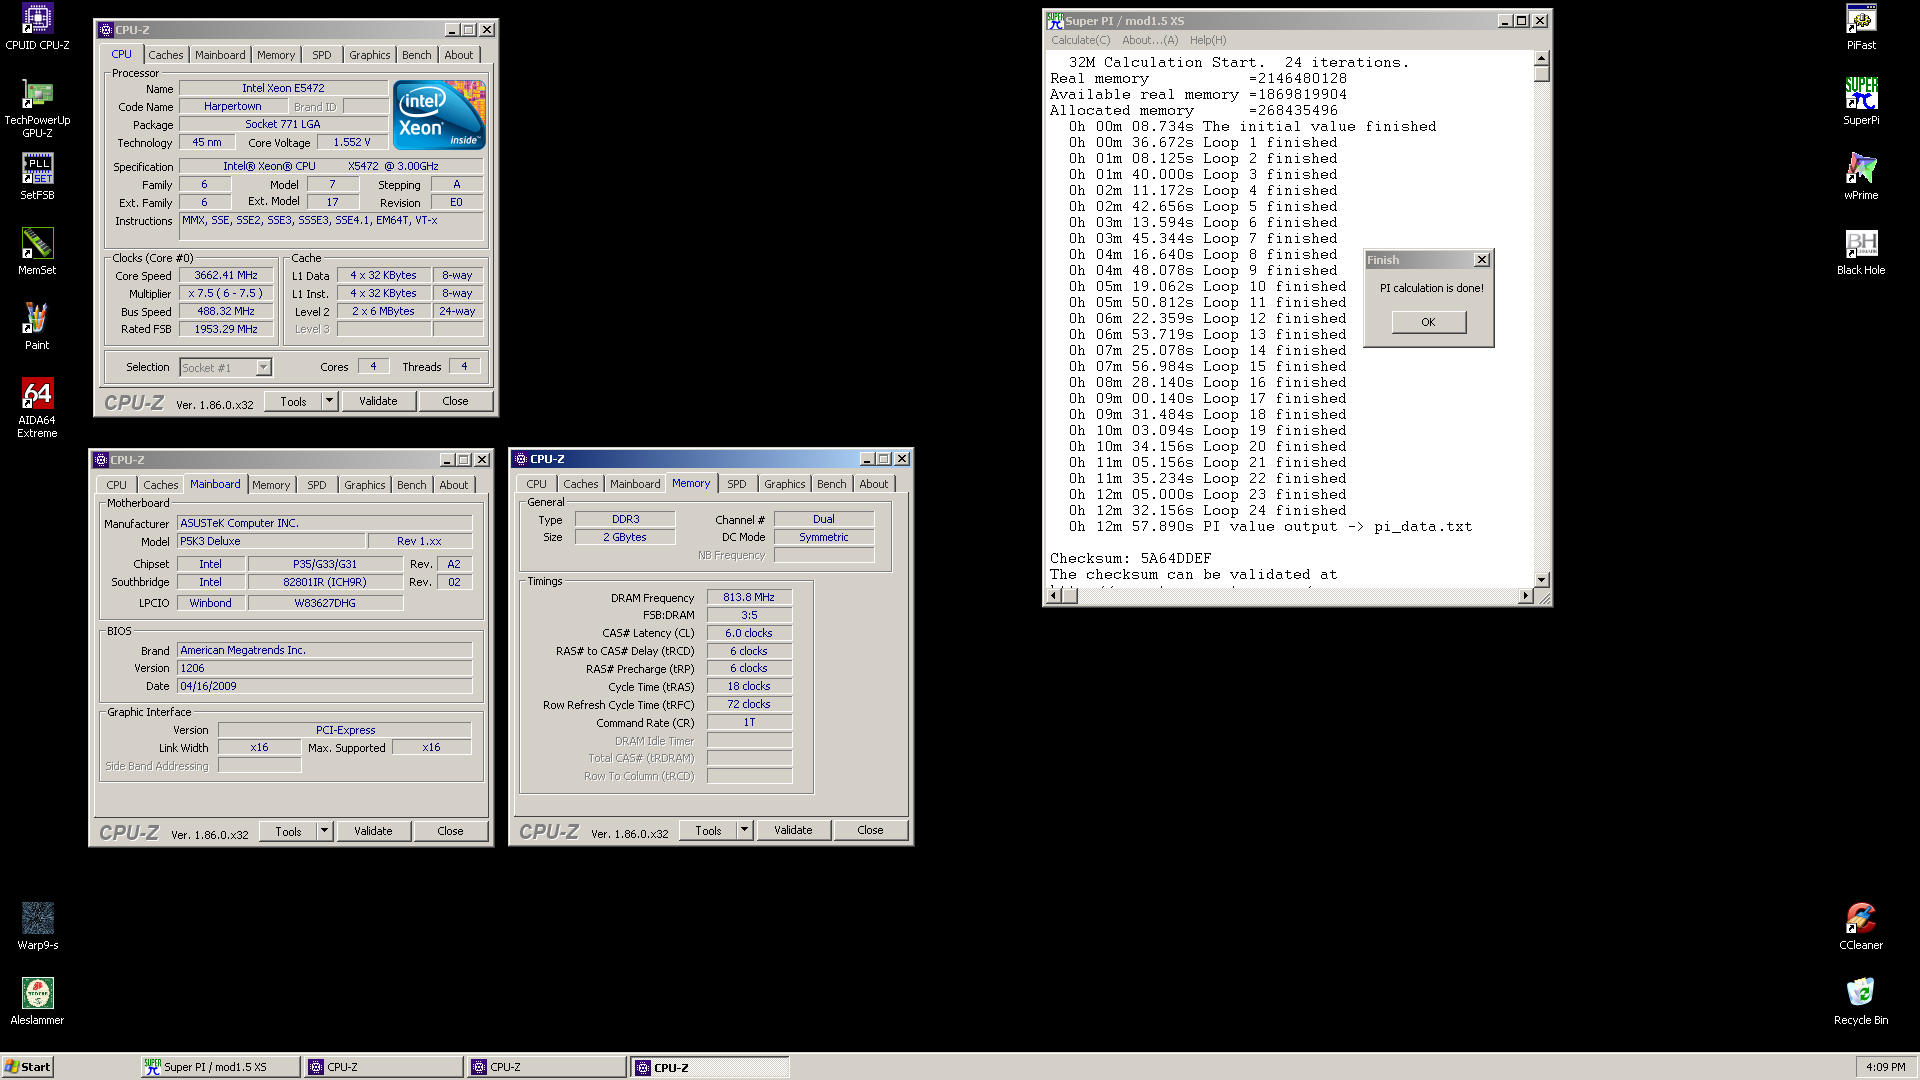Click the DRAM Frequency value 813.8 MHz

click(749, 597)
